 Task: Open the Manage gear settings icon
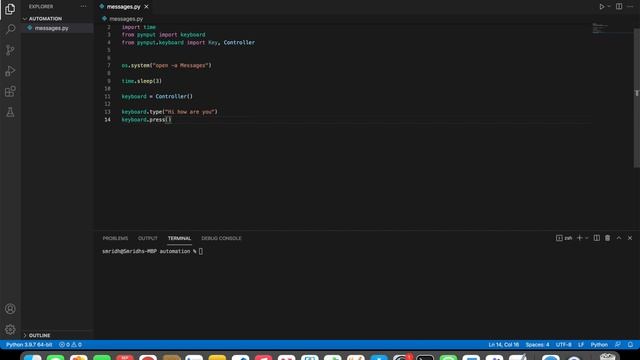point(10,329)
